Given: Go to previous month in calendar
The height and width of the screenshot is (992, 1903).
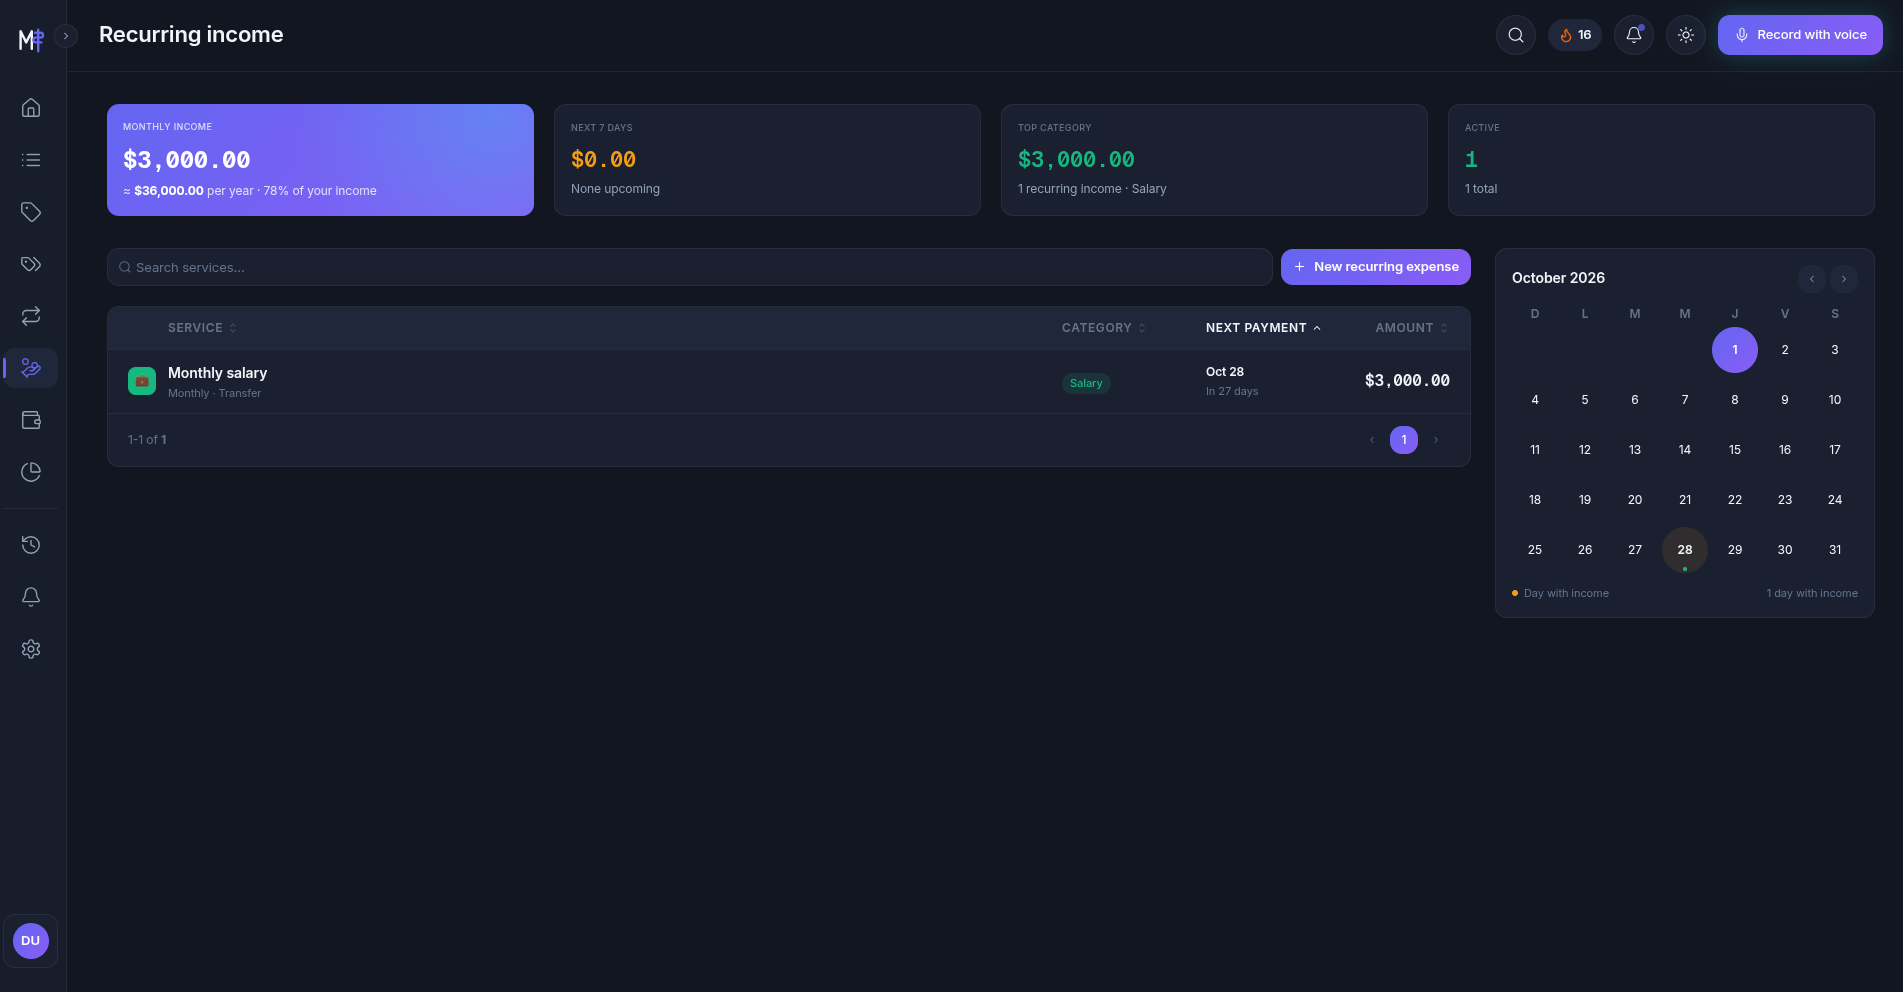Looking at the screenshot, I should (x=1812, y=279).
